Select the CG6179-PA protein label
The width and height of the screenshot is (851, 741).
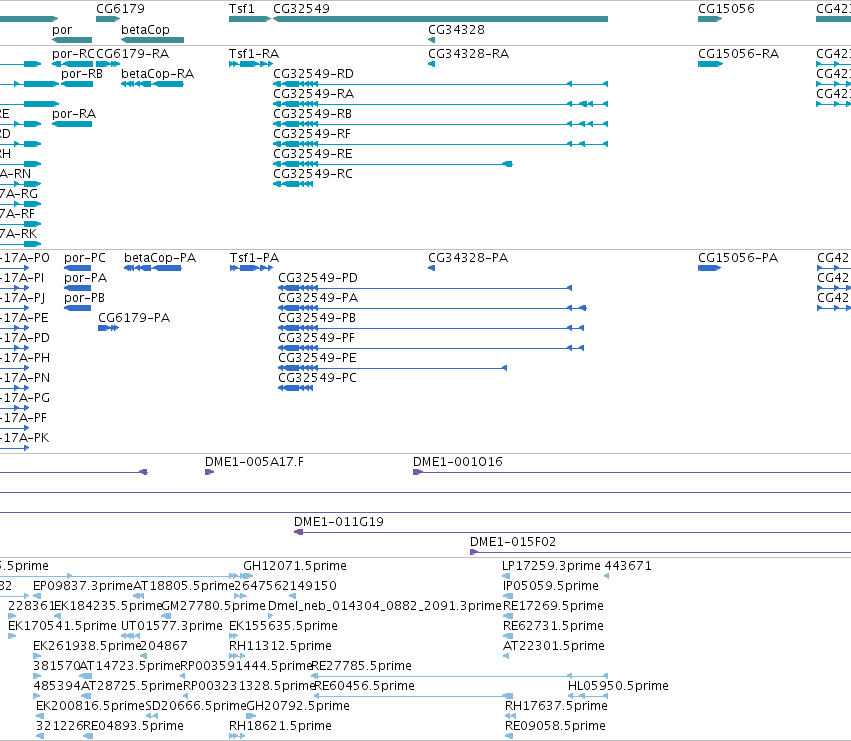click(x=134, y=318)
